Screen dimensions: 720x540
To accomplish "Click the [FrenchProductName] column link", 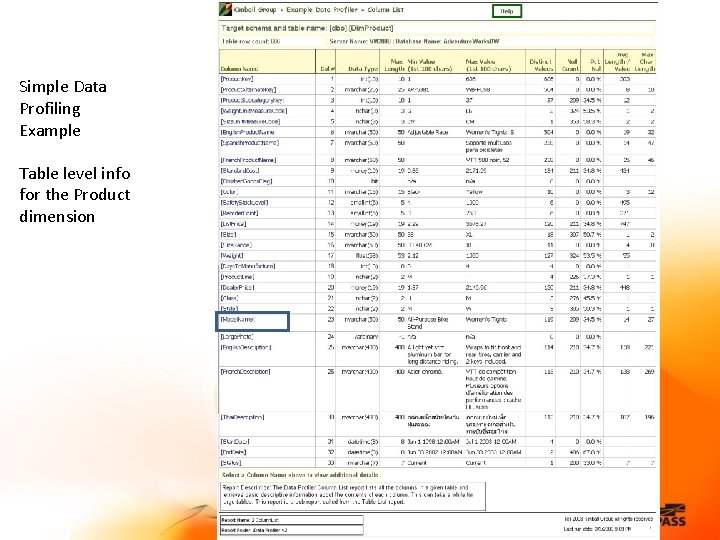I will click(248, 160).
